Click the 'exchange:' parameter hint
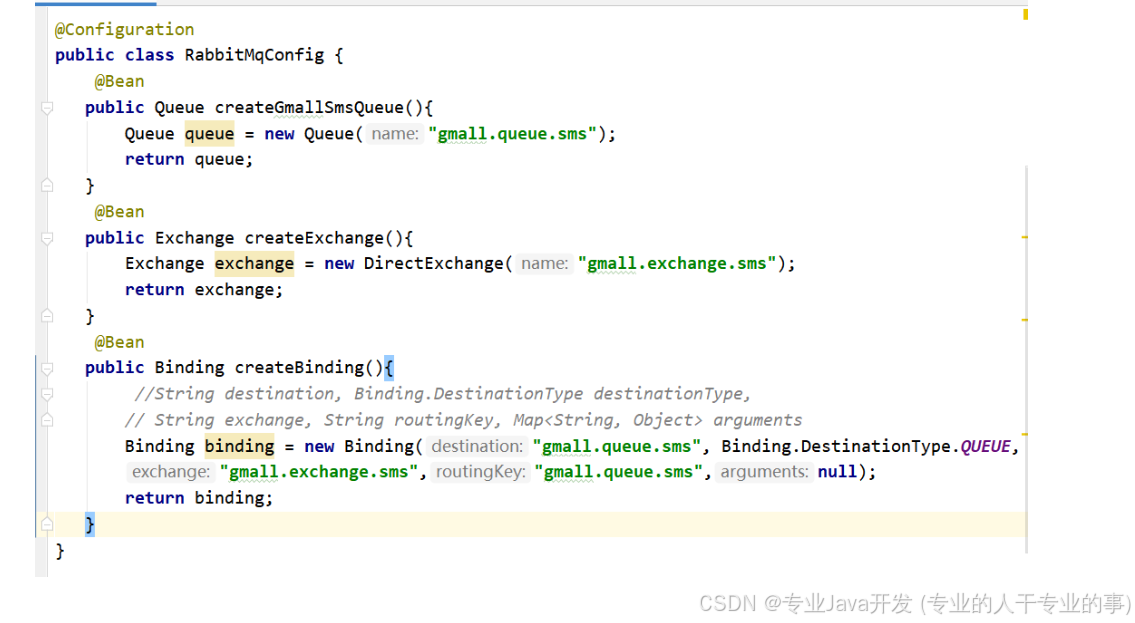The width and height of the screenshot is (1135, 623). coord(171,472)
